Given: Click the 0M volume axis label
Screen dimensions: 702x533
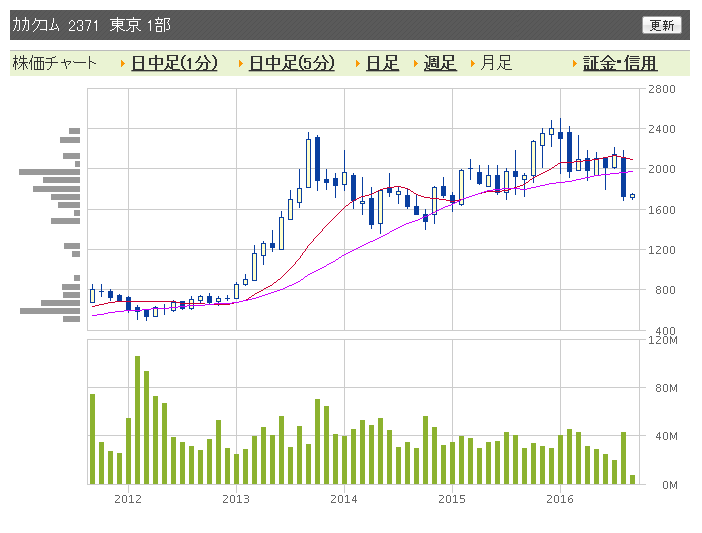Looking at the screenshot, I should [670, 485].
